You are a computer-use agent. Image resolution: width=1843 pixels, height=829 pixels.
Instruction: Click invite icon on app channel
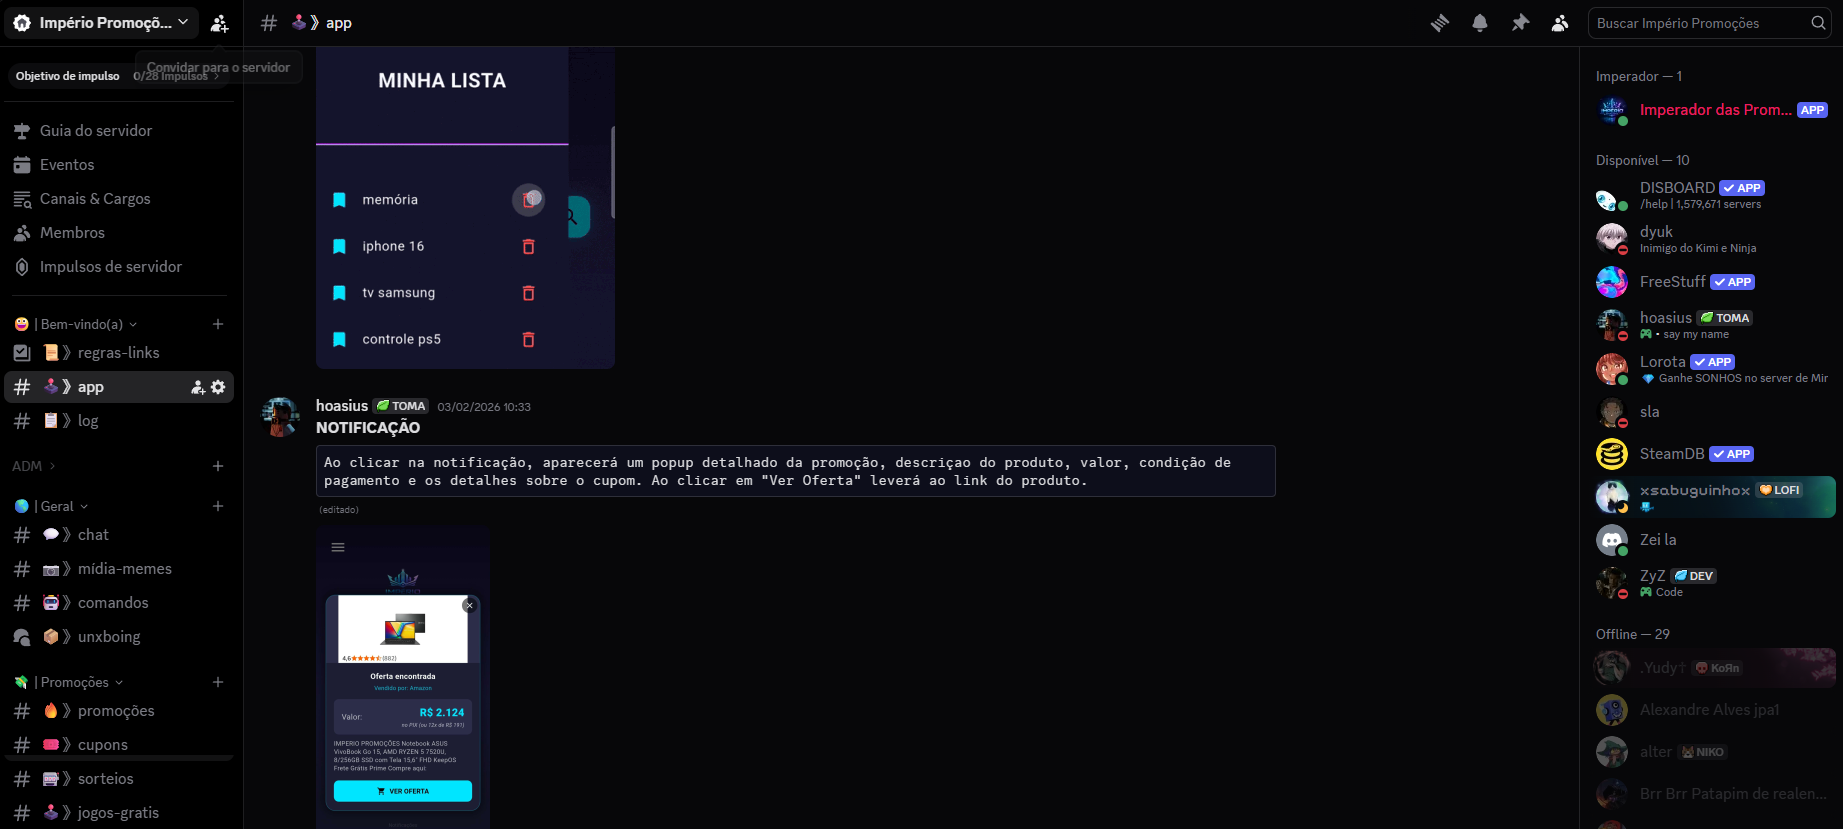[198, 387]
